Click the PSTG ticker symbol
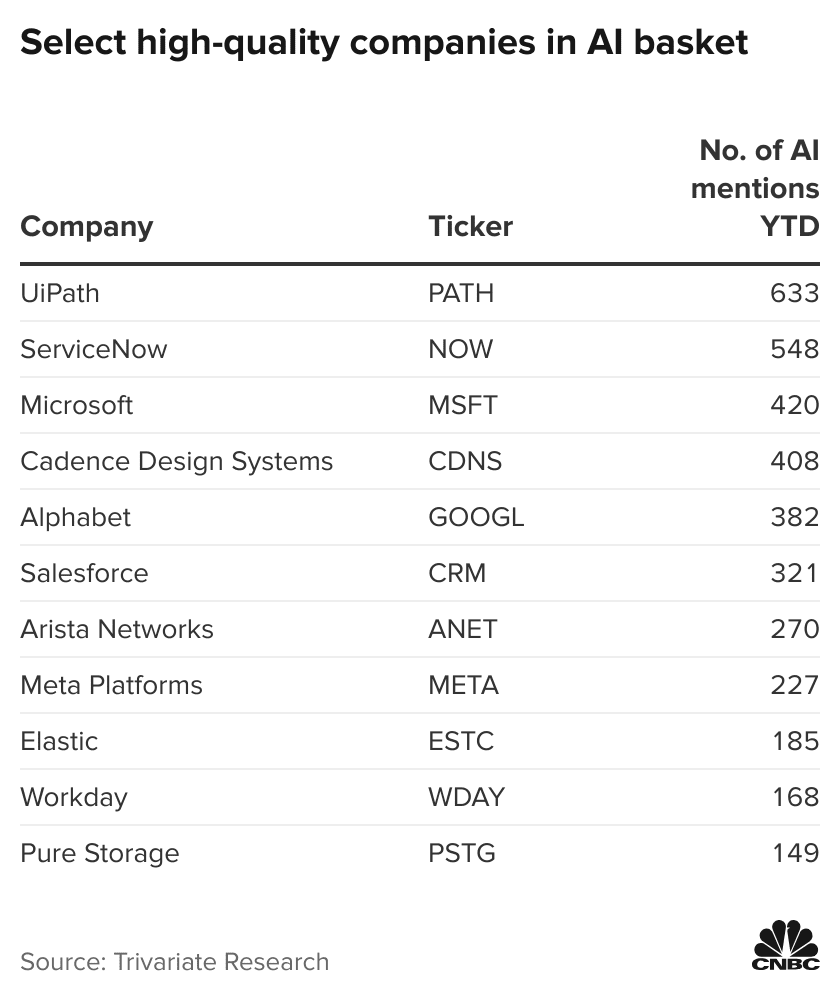The width and height of the screenshot is (840, 998). [x=461, y=854]
